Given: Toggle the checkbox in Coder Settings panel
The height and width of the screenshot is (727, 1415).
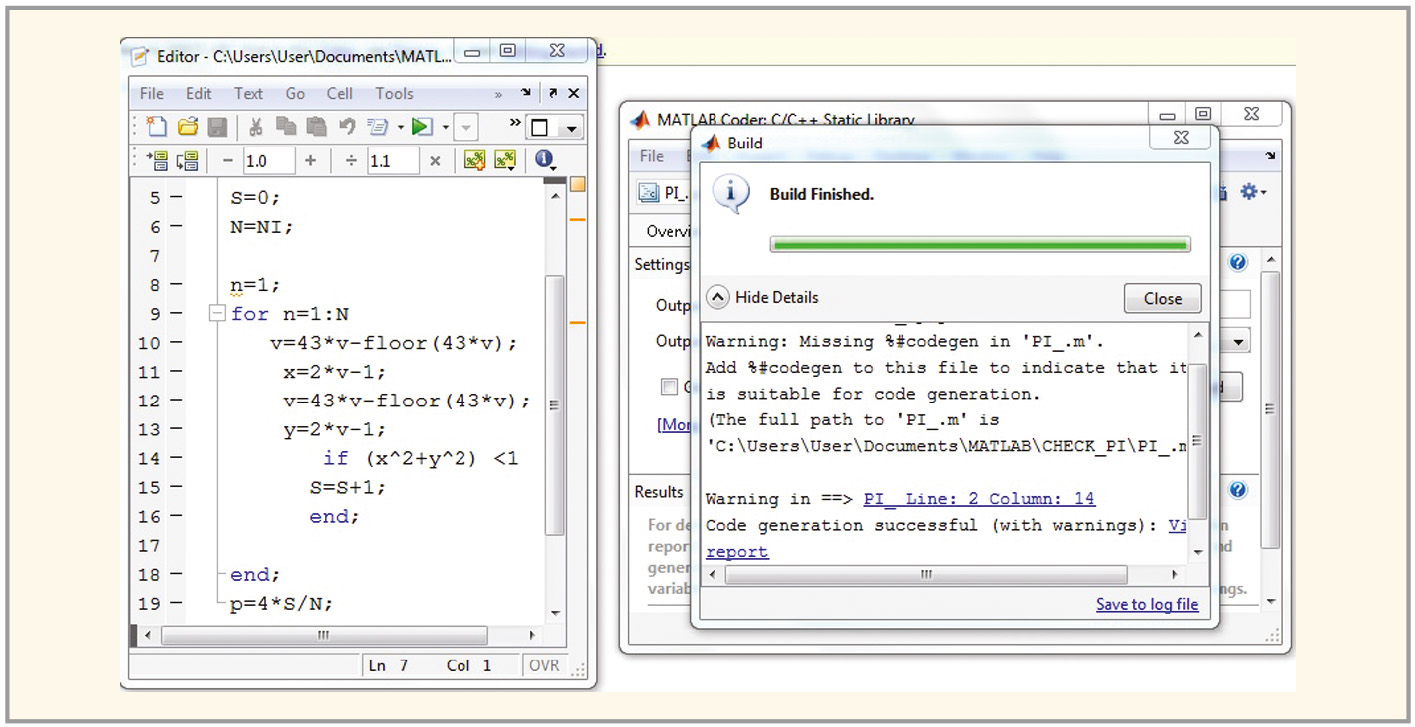Looking at the screenshot, I should coord(668,387).
